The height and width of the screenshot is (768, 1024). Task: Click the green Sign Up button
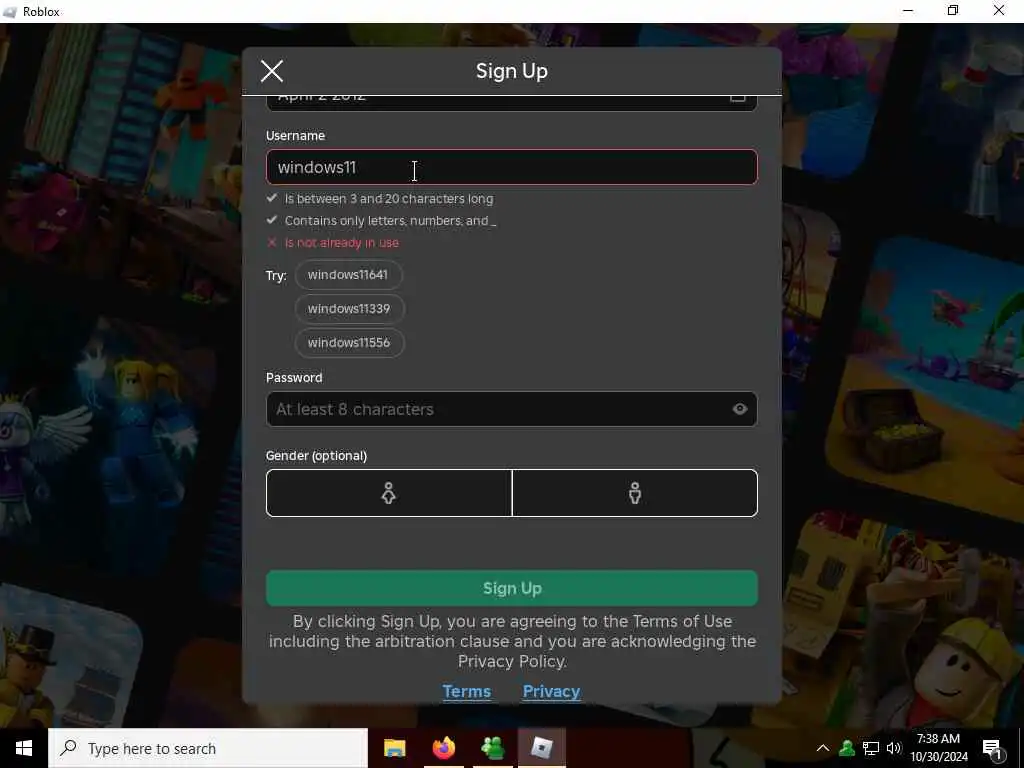coord(511,588)
